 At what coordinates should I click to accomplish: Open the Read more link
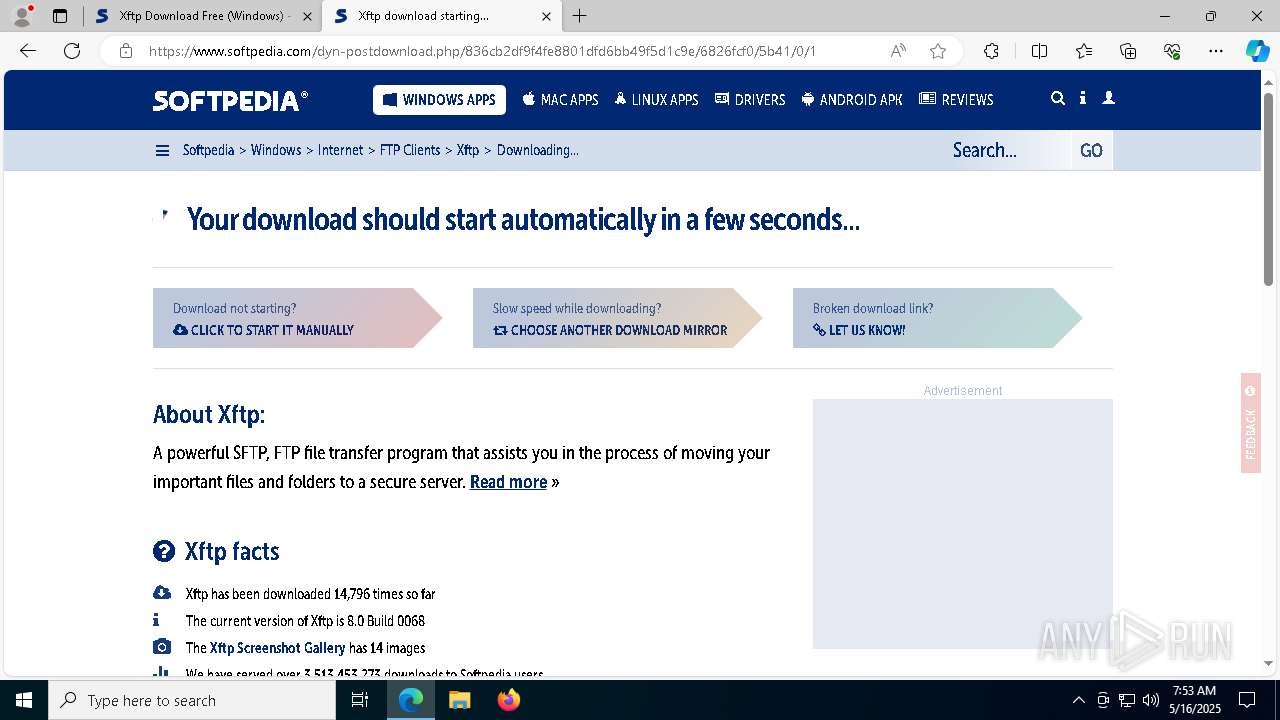(508, 482)
